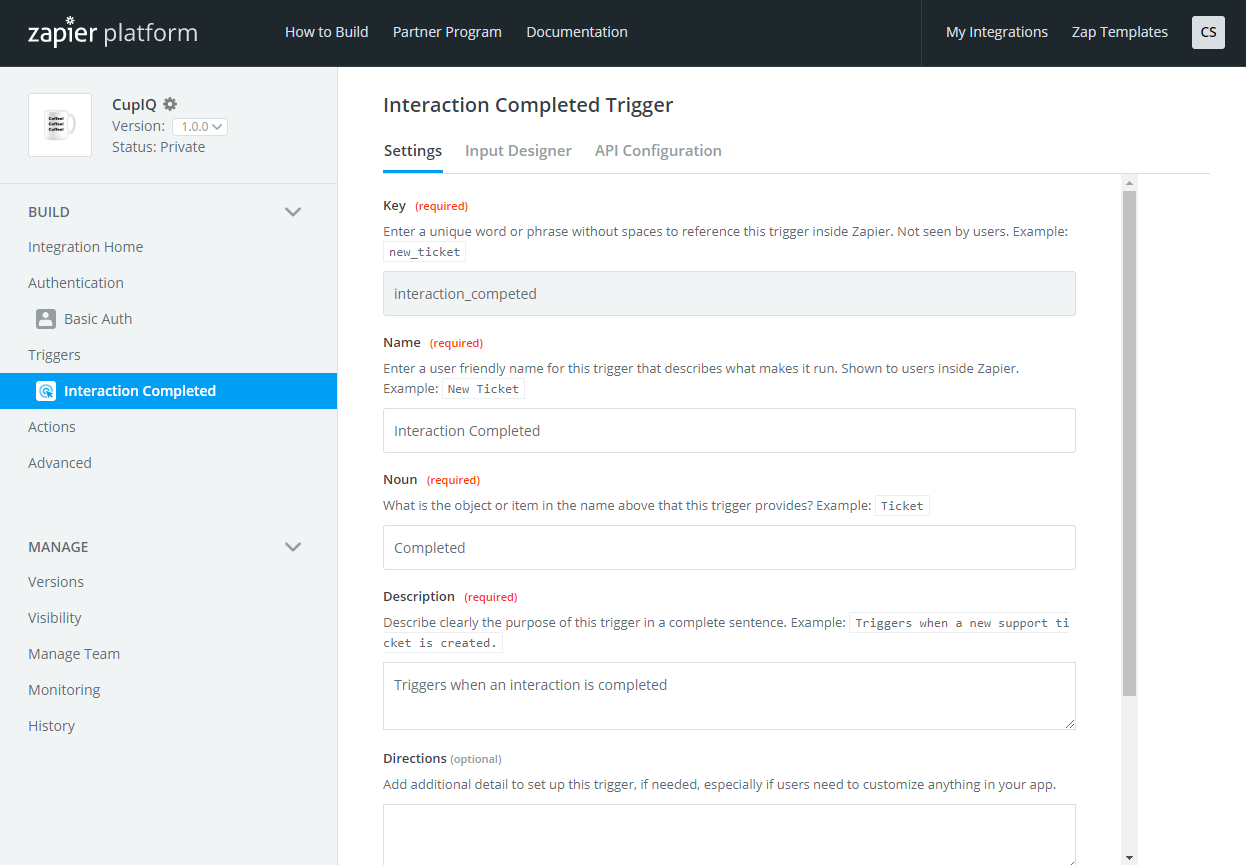Screen dimensions: 1246x865
Task: Switch to the API Configuration tab
Action: coord(658,151)
